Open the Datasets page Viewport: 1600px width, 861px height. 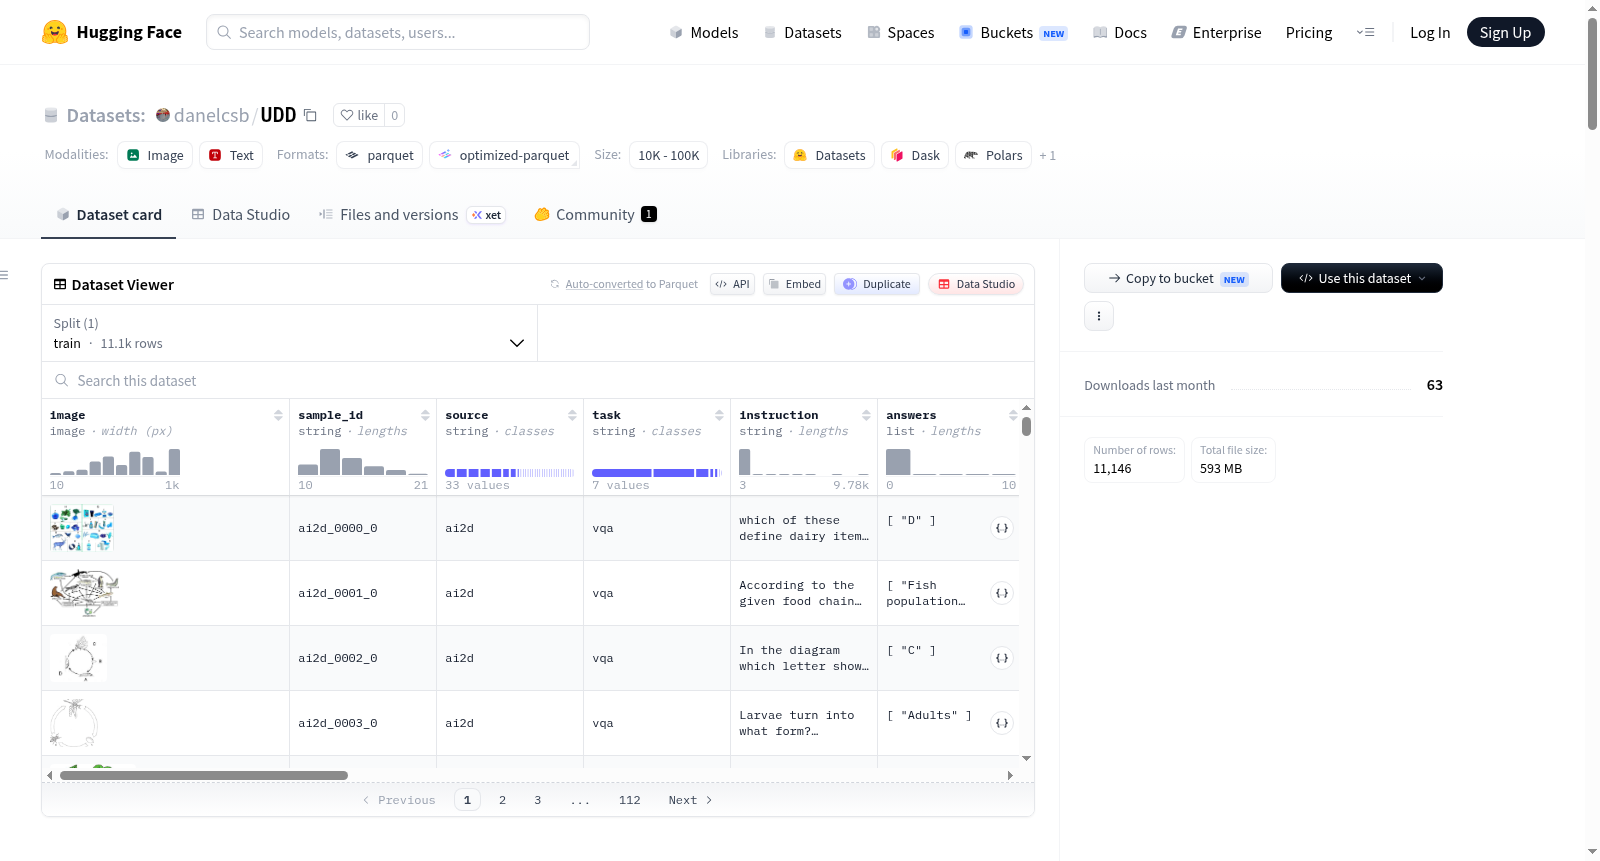pos(803,32)
